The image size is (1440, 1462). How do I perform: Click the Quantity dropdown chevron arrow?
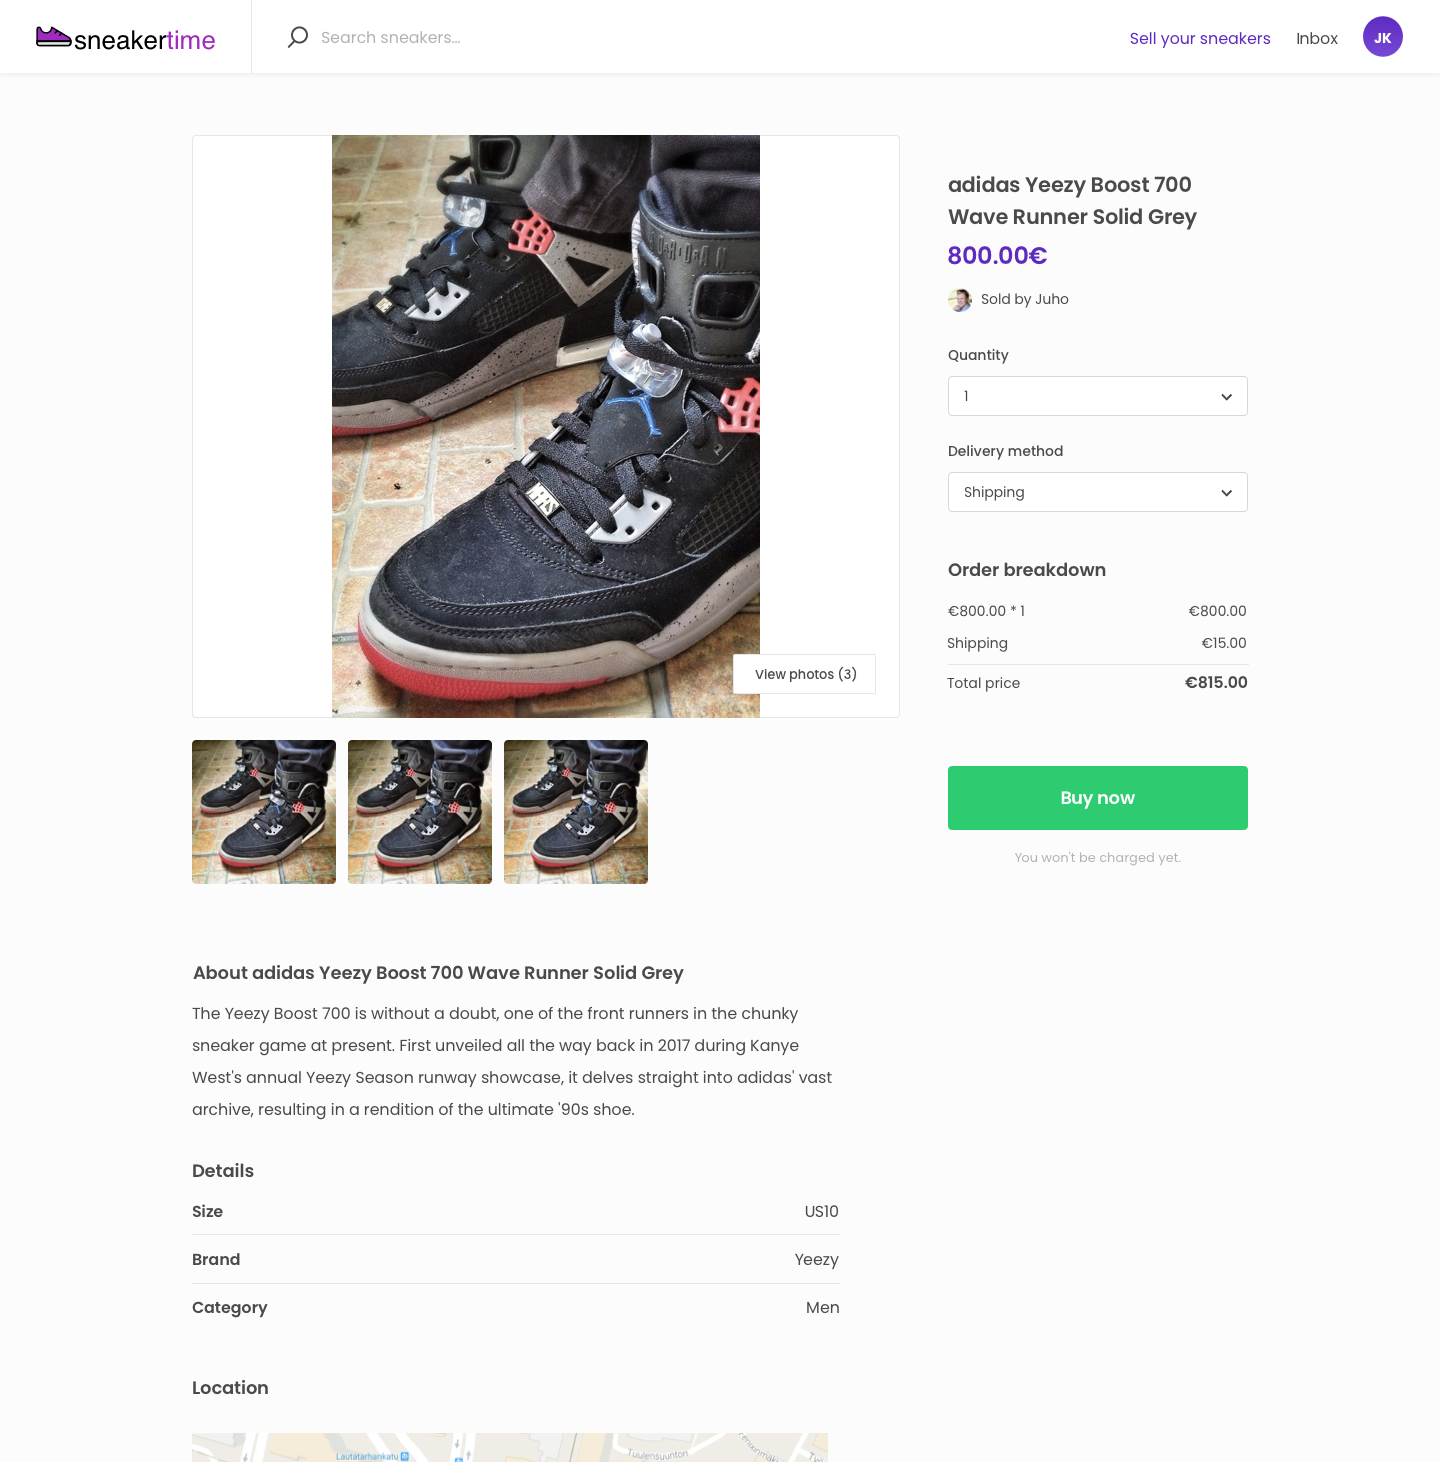[1226, 396]
